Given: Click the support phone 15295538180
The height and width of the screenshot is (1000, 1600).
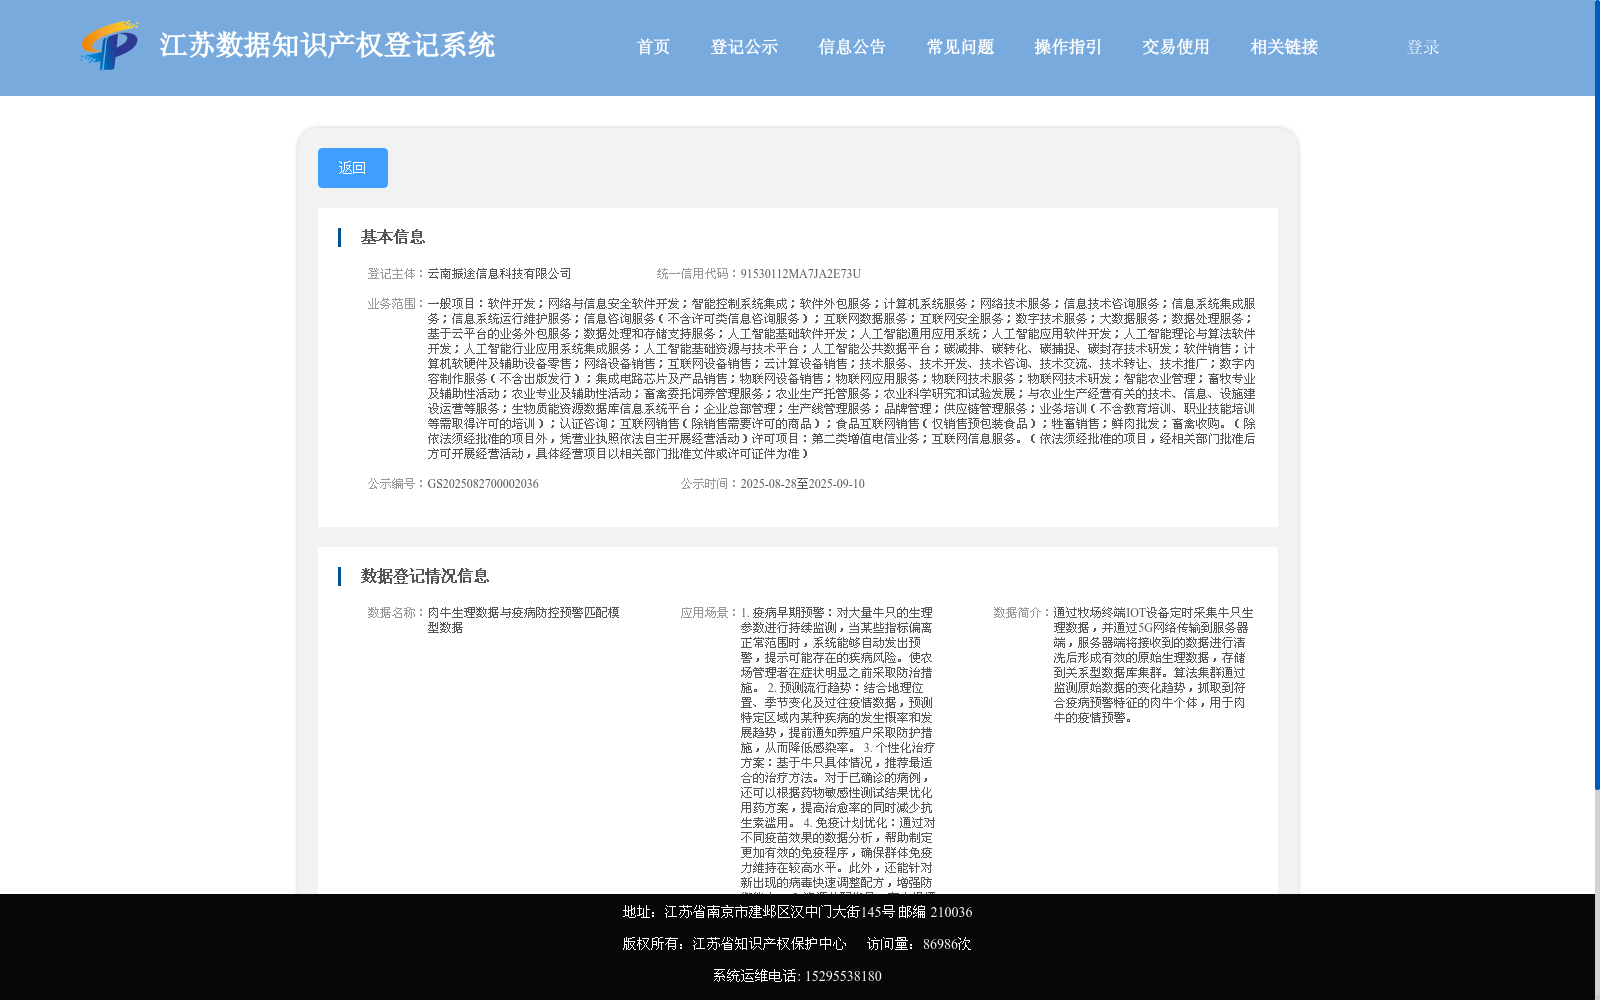Looking at the screenshot, I should tap(843, 976).
